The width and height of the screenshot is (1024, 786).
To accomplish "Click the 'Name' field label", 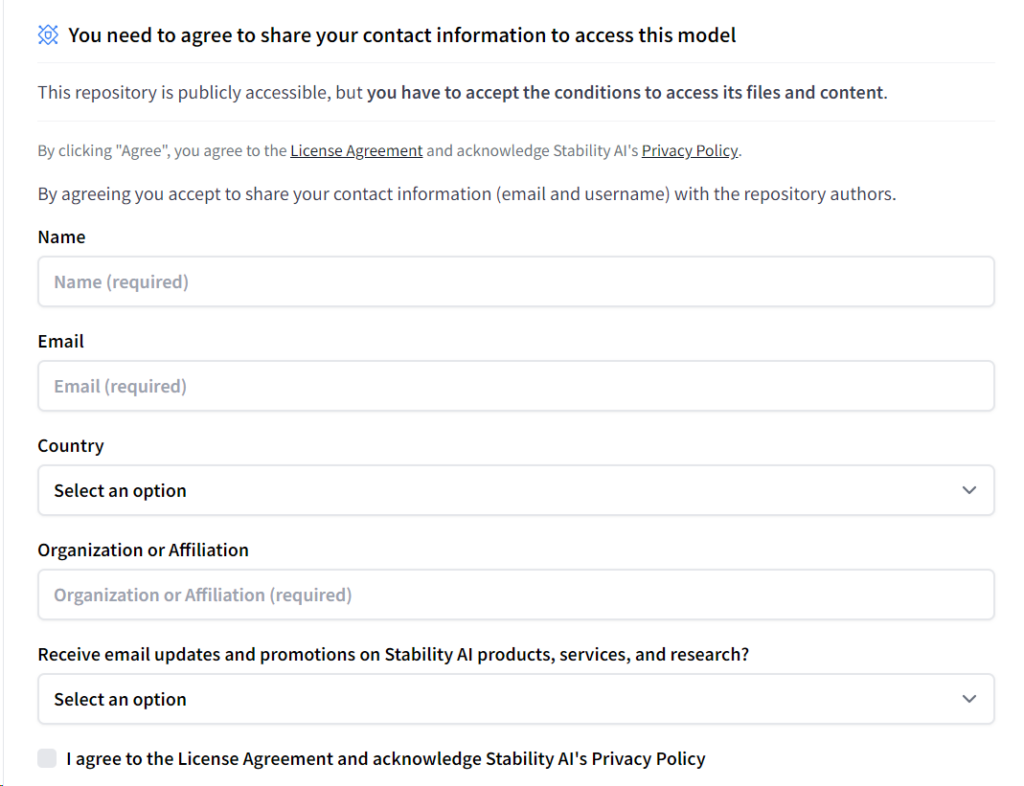I will click(61, 237).
